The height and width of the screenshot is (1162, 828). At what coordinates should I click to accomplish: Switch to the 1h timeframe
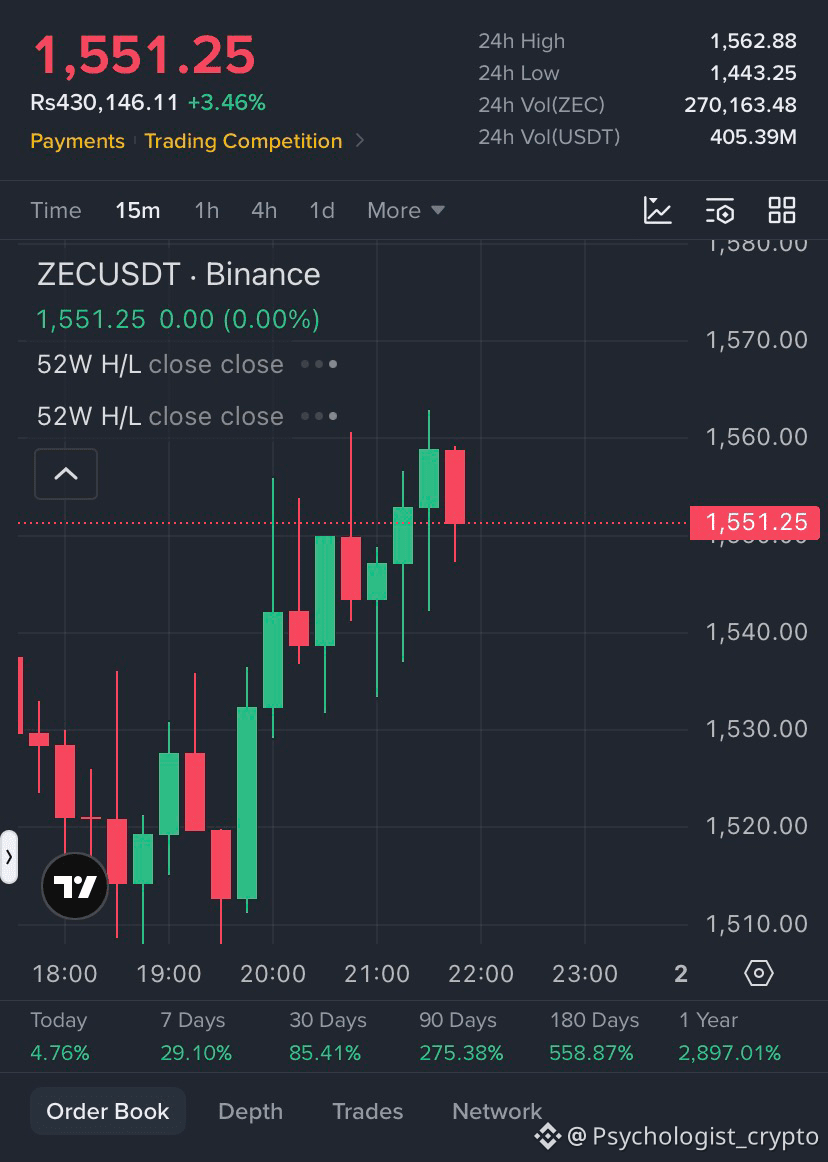click(207, 210)
